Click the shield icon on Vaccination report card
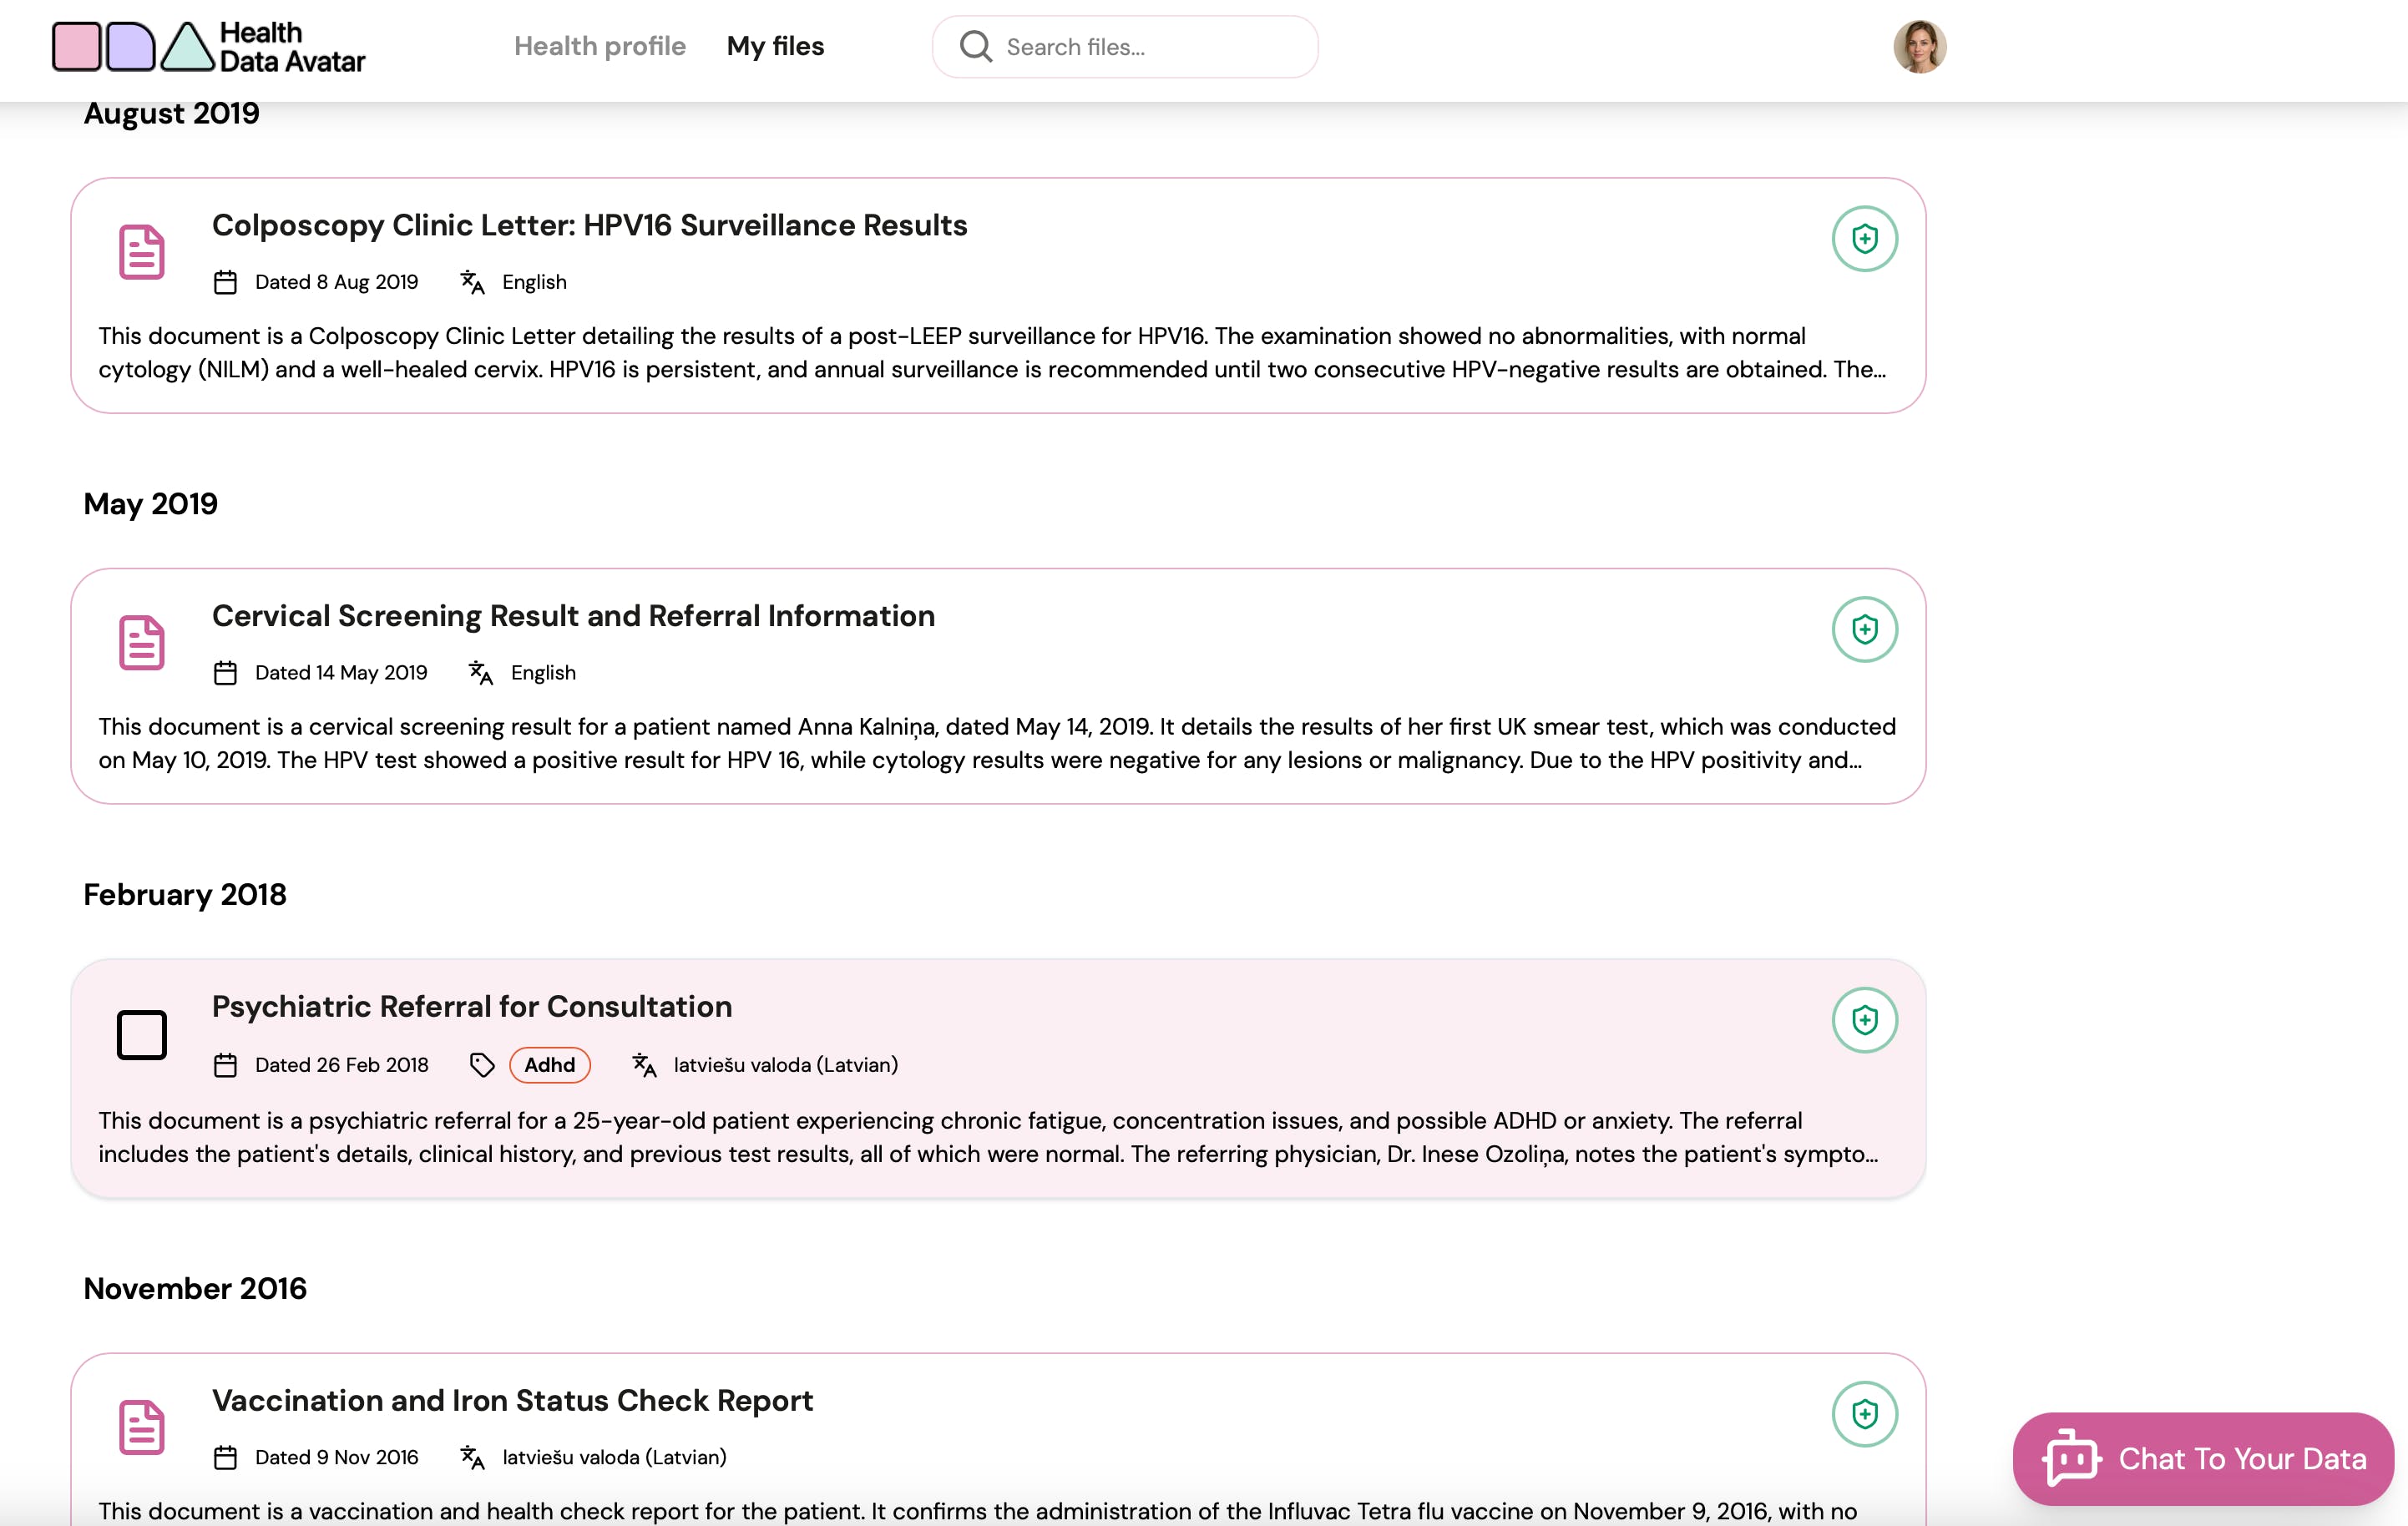The height and width of the screenshot is (1526, 2408). (x=1864, y=1414)
